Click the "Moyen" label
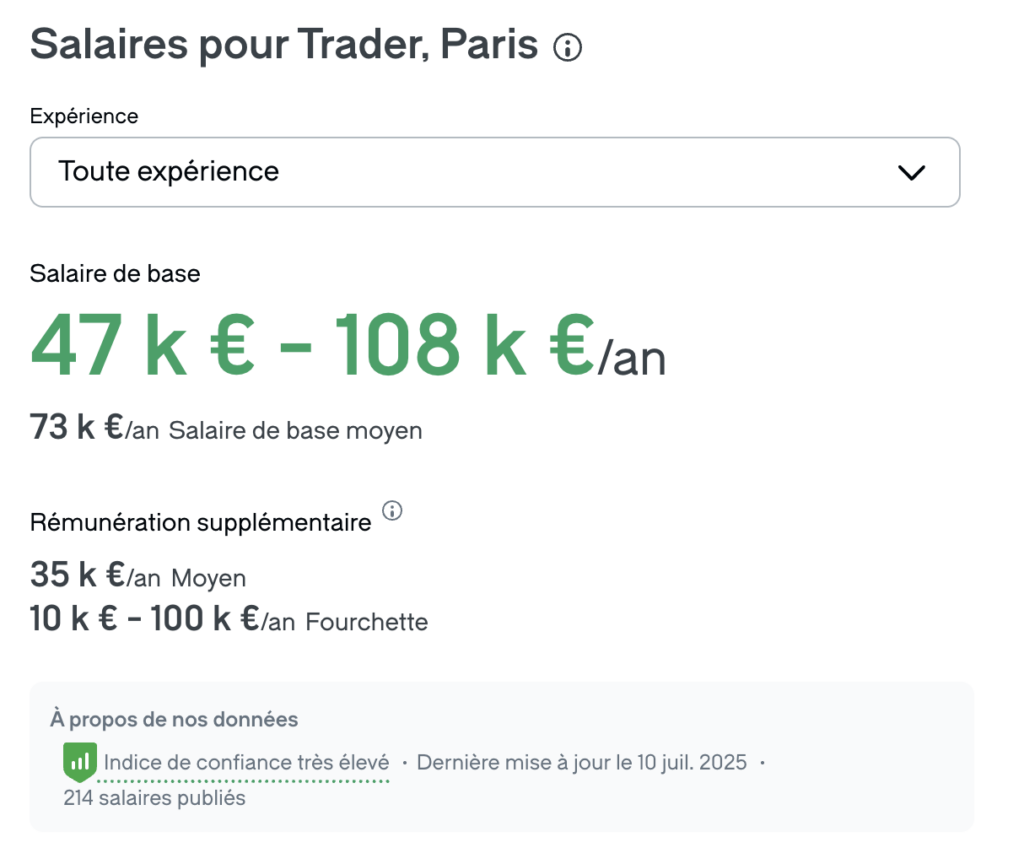 (x=209, y=578)
